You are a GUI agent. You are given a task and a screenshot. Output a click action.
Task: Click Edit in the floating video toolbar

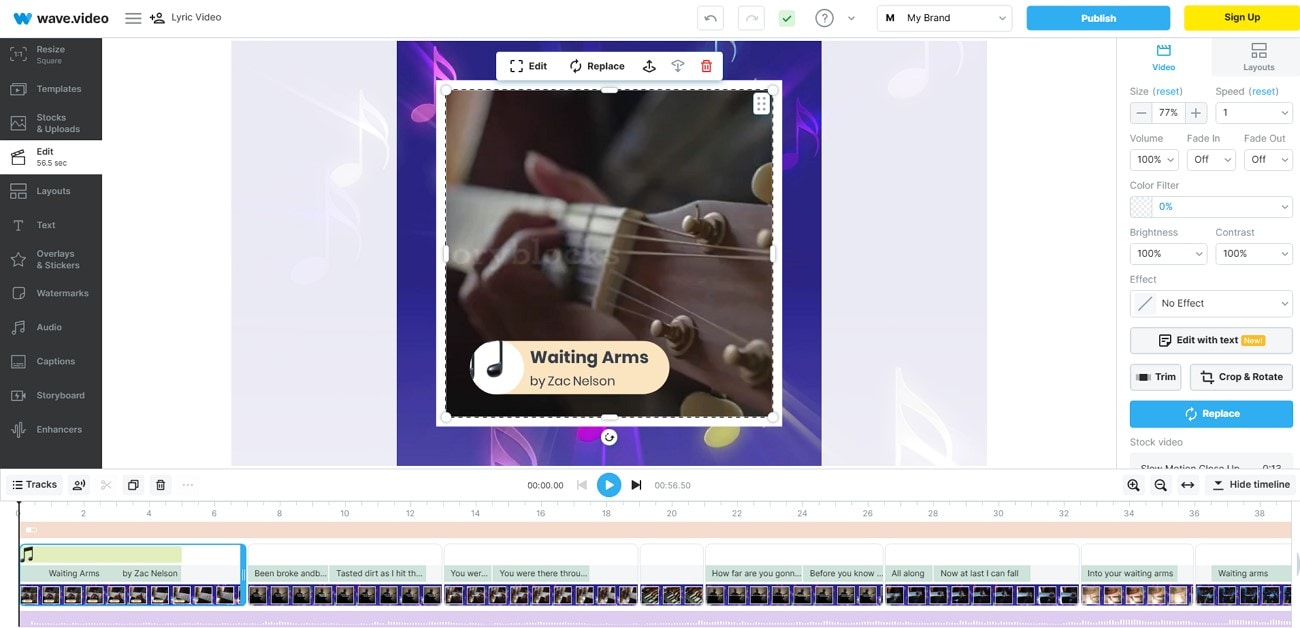coord(528,66)
